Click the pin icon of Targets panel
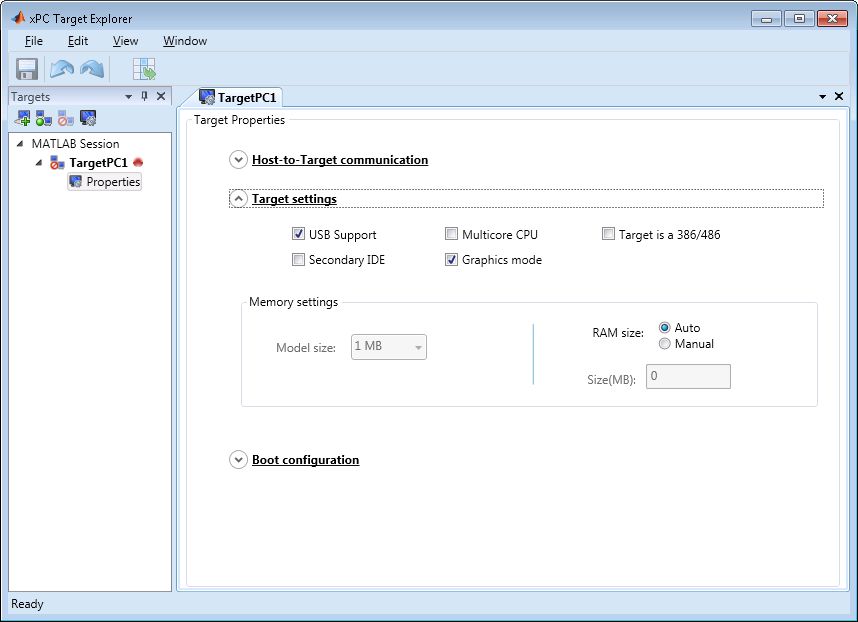858x622 pixels. pyautogui.click(x=144, y=96)
